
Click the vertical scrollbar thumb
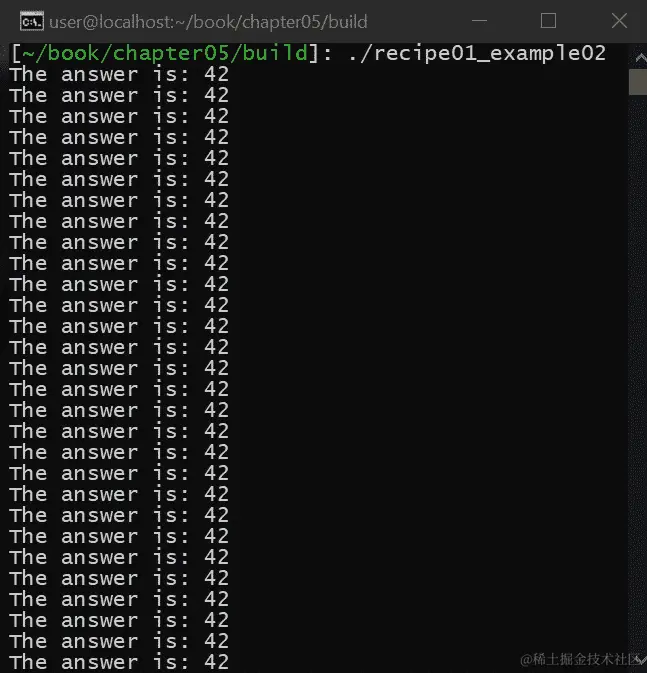coord(638,82)
